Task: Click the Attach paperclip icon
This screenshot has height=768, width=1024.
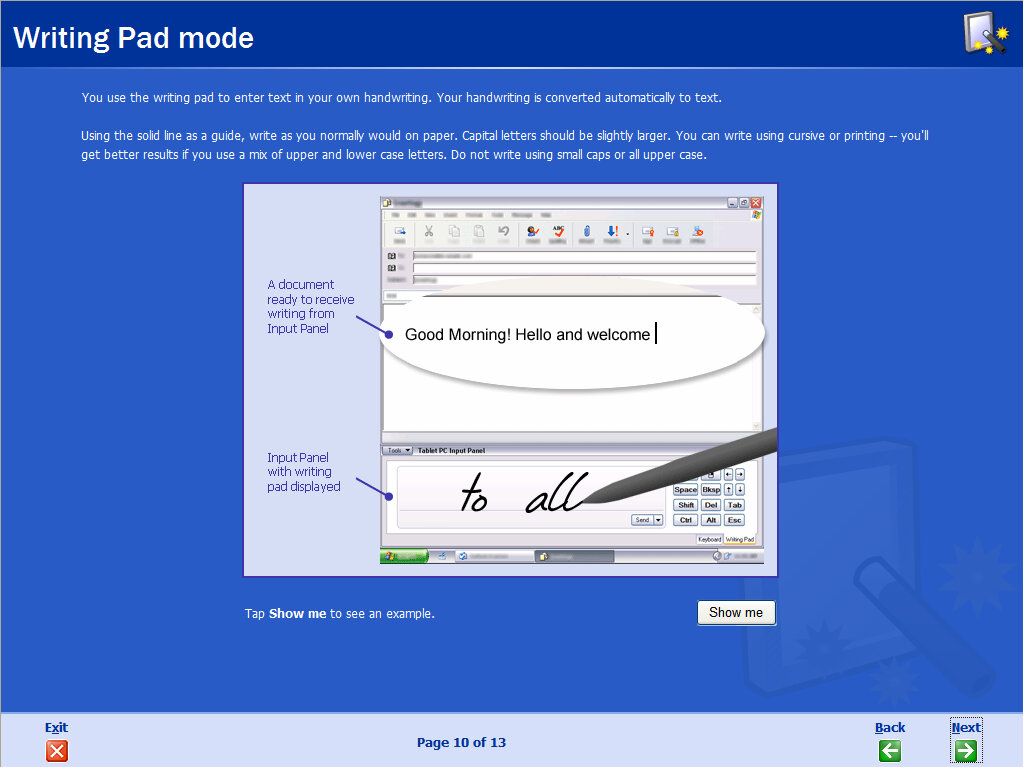Action: point(587,231)
